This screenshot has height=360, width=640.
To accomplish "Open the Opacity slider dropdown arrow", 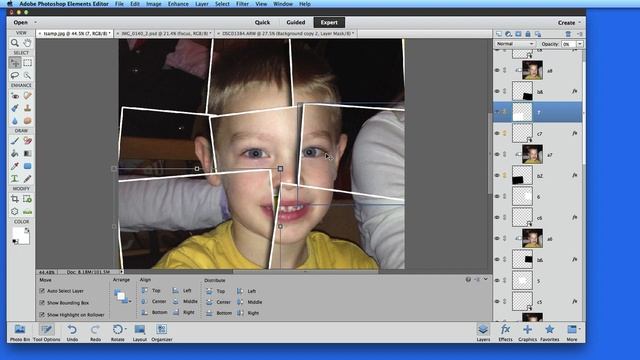I will coord(580,44).
